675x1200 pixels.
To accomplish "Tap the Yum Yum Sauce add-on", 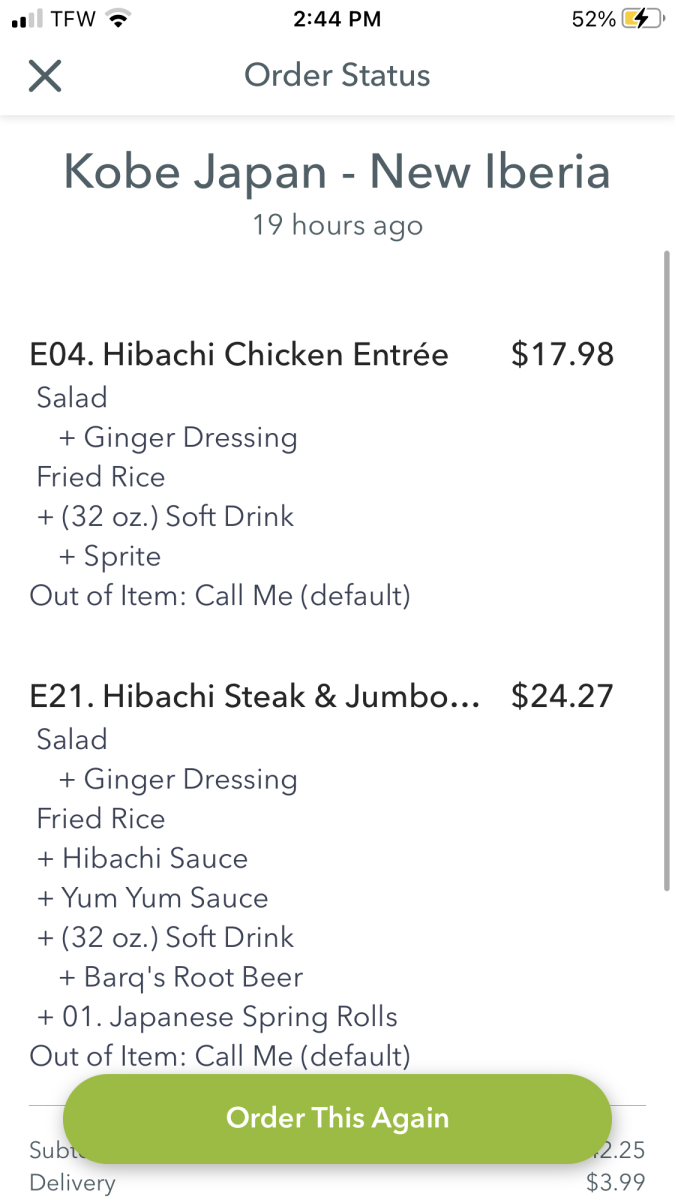I will point(152,898).
